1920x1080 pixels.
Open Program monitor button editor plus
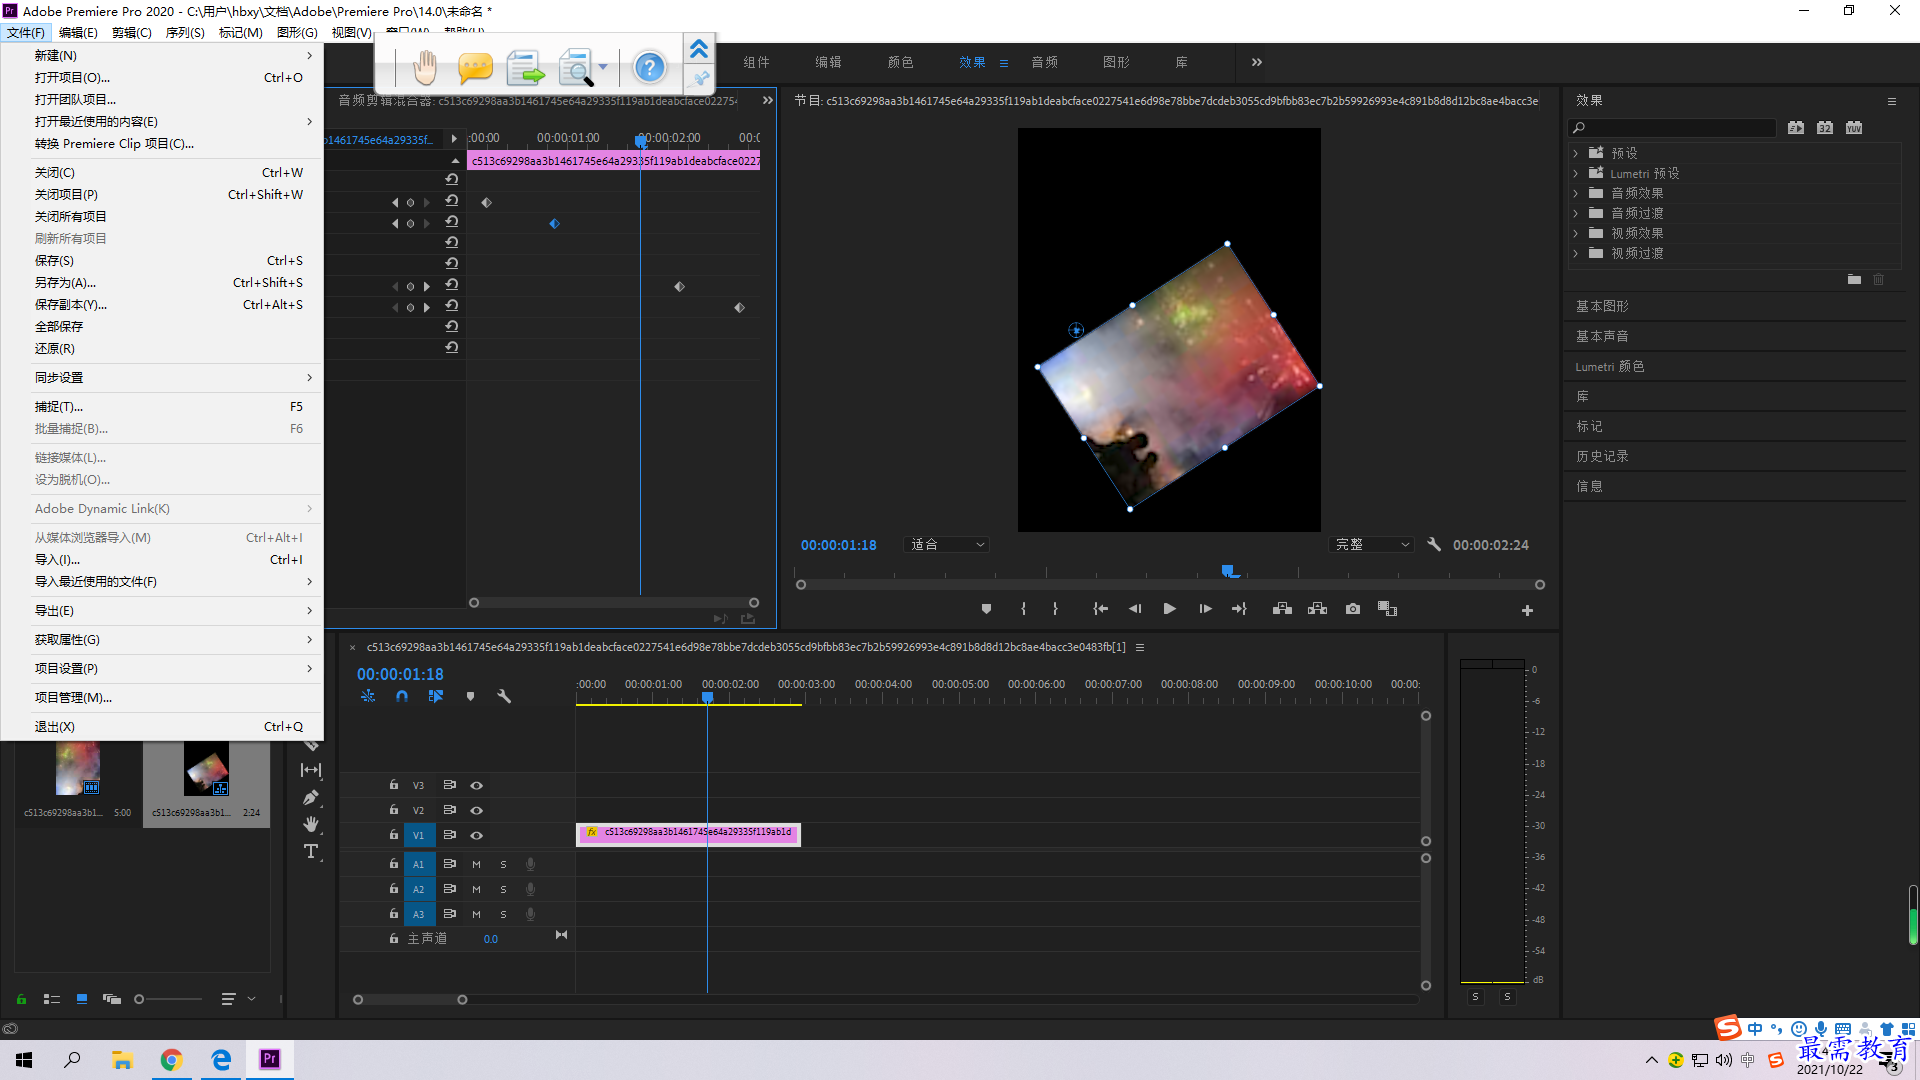pyautogui.click(x=1527, y=610)
